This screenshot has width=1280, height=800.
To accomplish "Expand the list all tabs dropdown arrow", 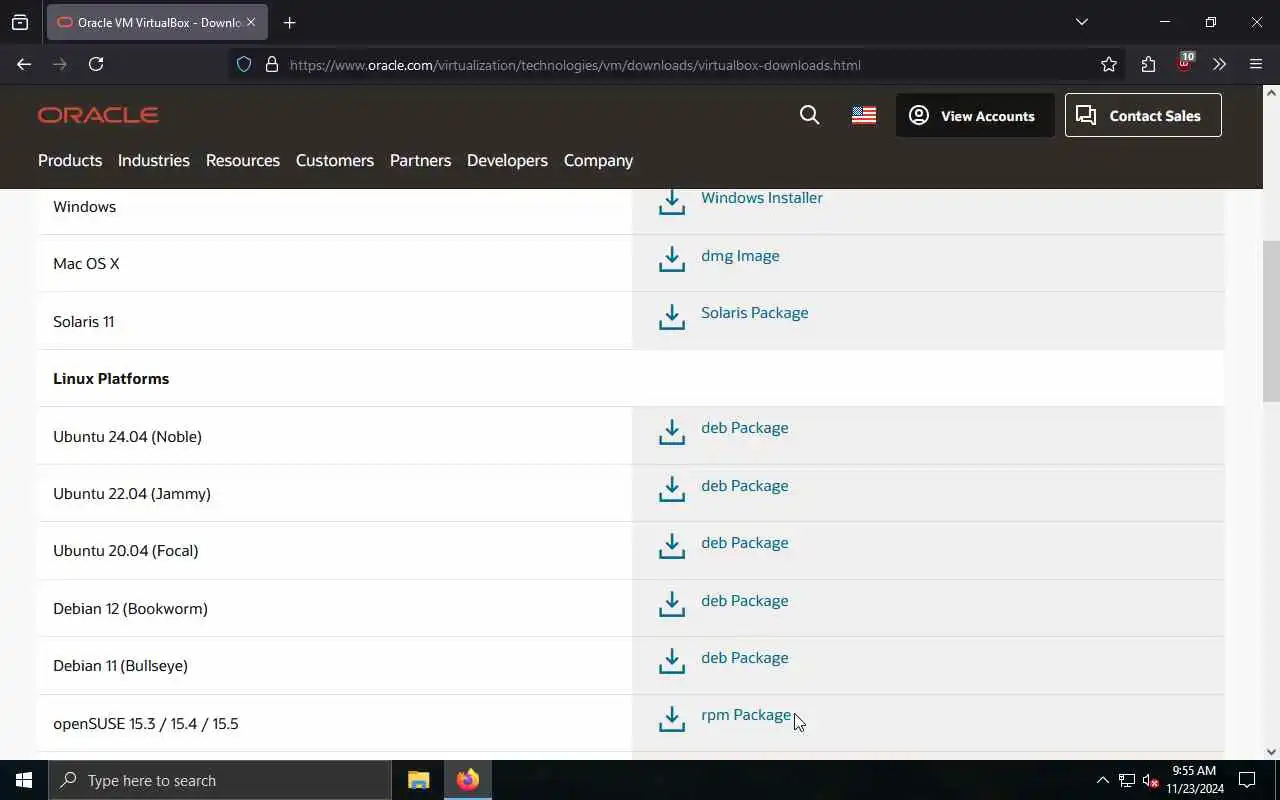I will click(1082, 22).
